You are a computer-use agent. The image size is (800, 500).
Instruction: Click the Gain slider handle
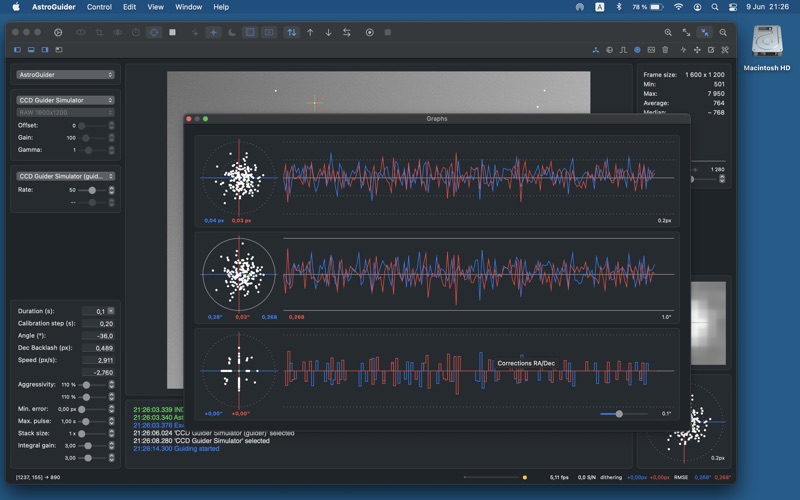[x=86, y=138]
